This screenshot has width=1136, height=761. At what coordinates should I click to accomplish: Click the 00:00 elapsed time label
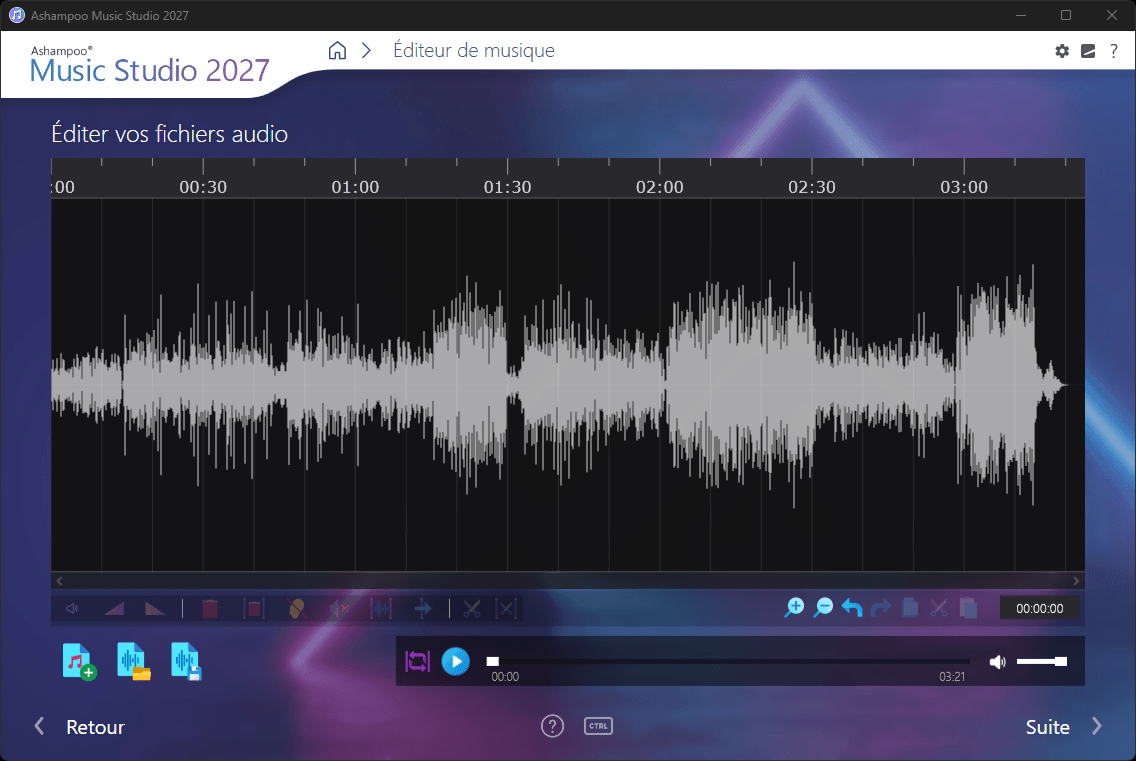pyautogui.click(x=505, y=677)
